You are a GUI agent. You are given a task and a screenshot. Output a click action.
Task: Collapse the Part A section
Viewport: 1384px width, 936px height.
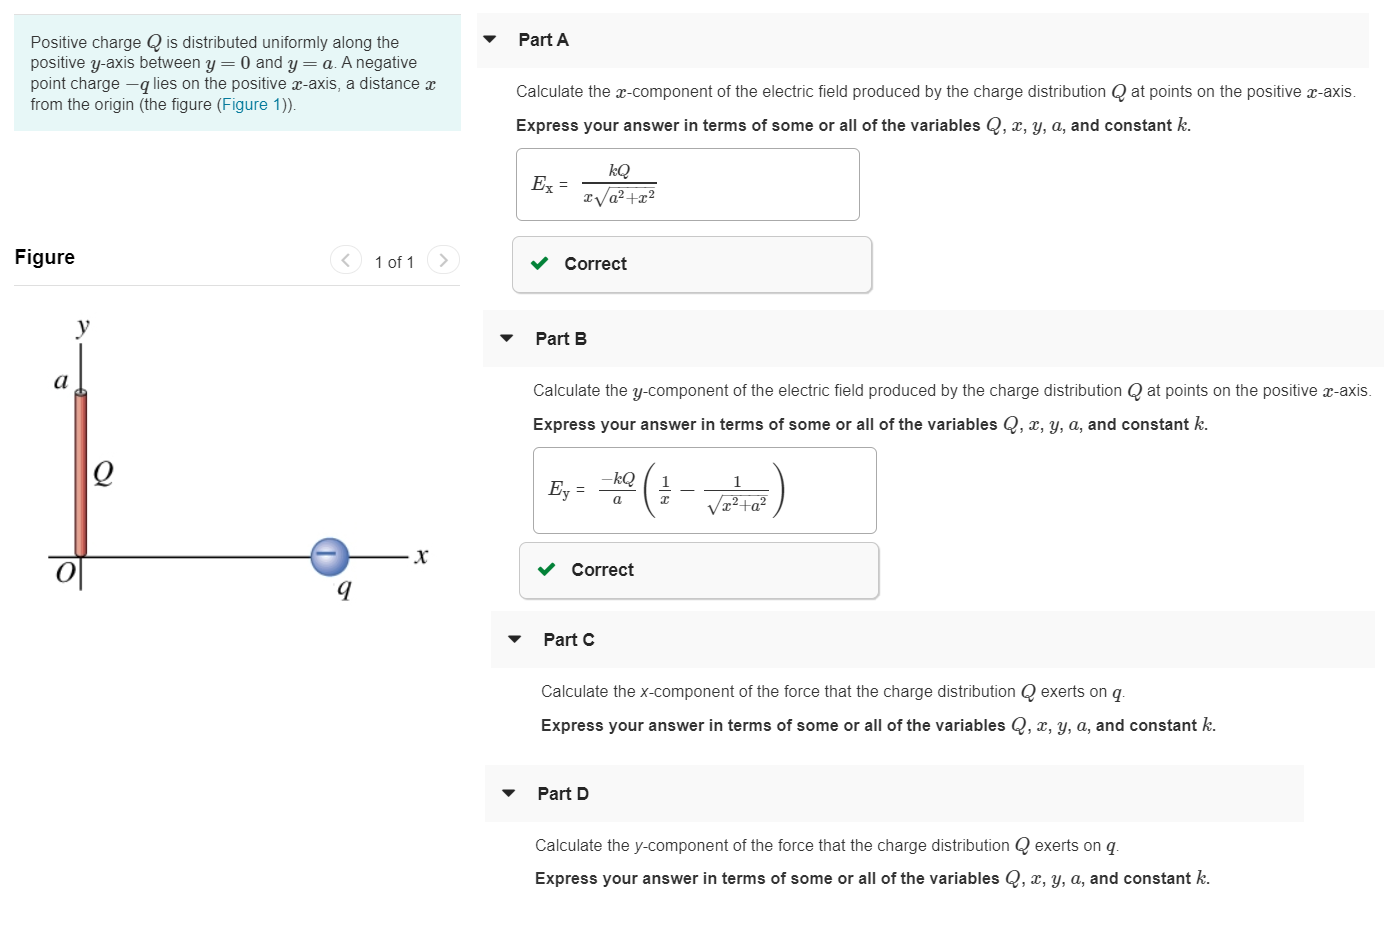(490, 40)
